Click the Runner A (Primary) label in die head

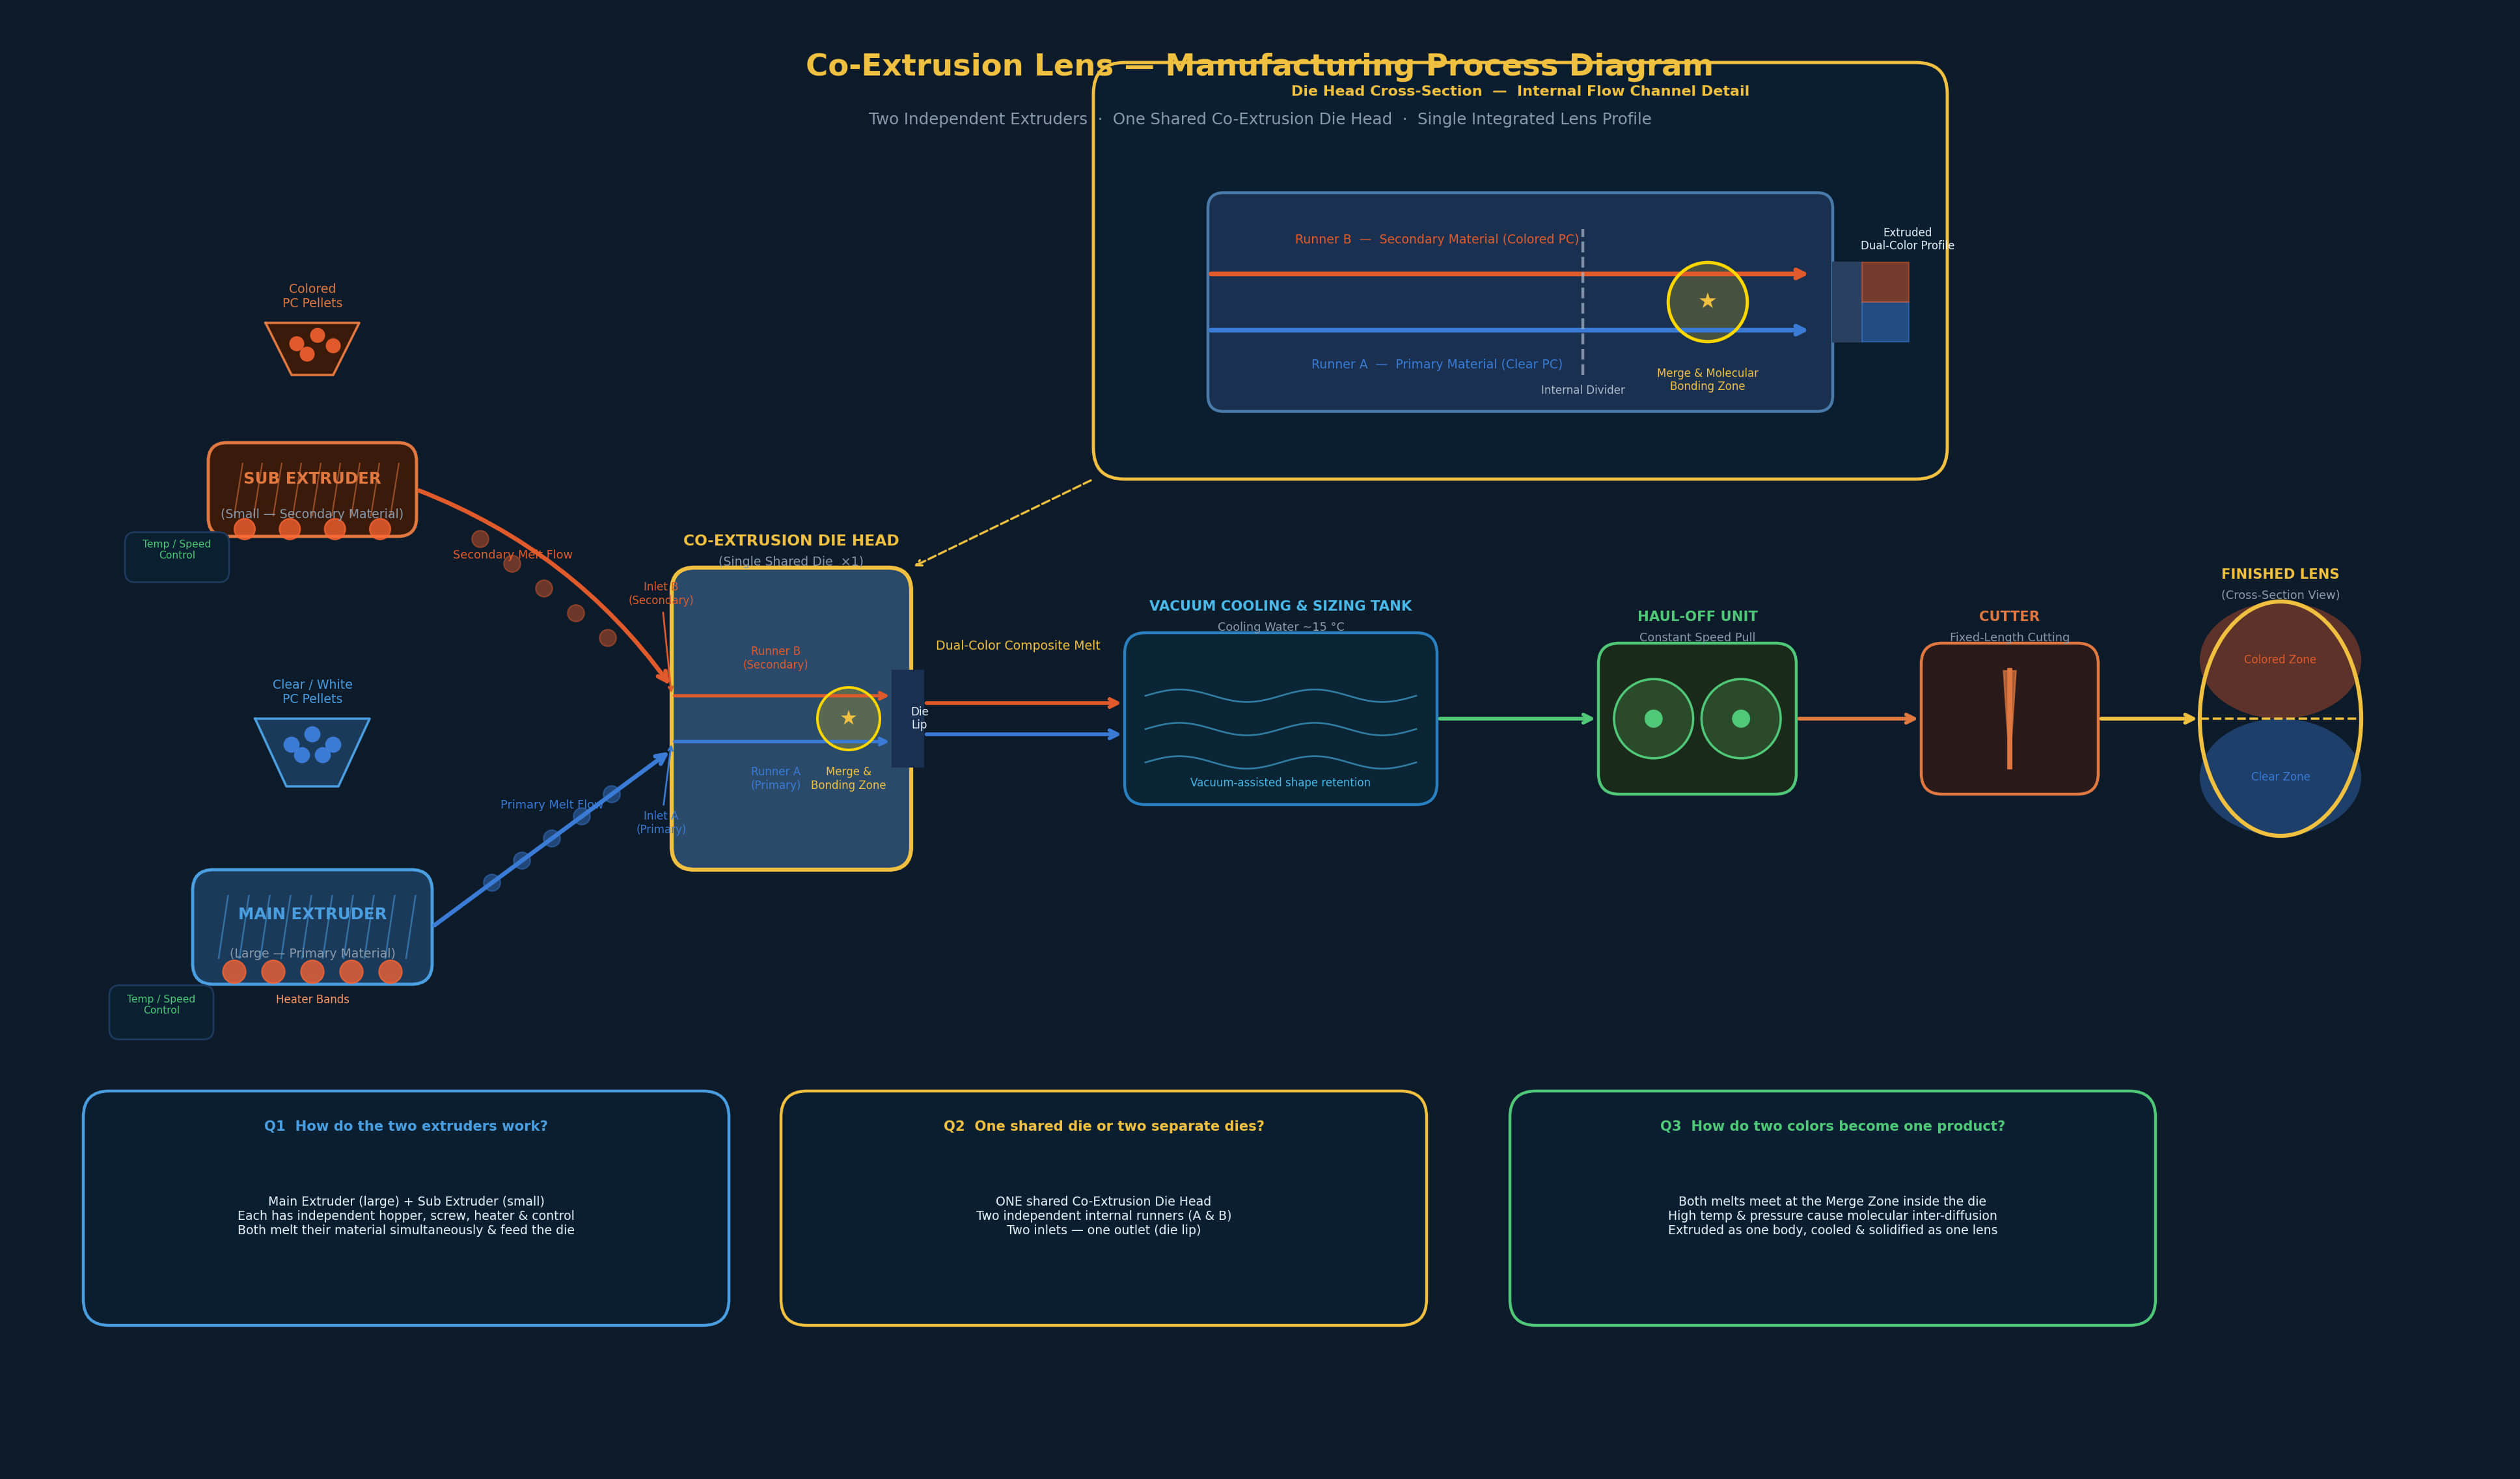coord(775,778)
